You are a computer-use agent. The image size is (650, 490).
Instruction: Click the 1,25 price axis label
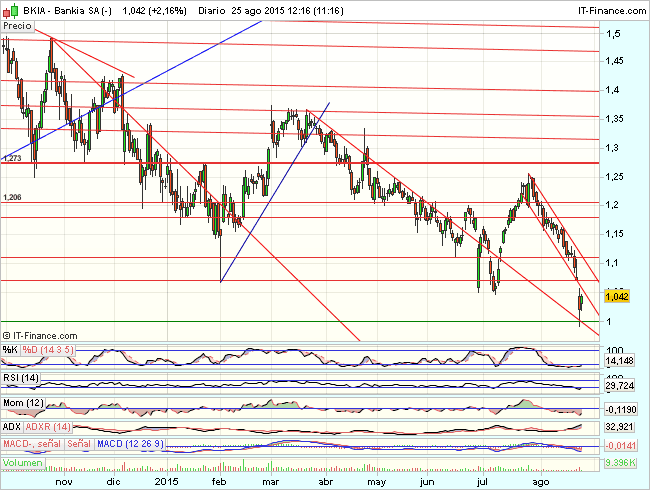[x=614, y=177]
